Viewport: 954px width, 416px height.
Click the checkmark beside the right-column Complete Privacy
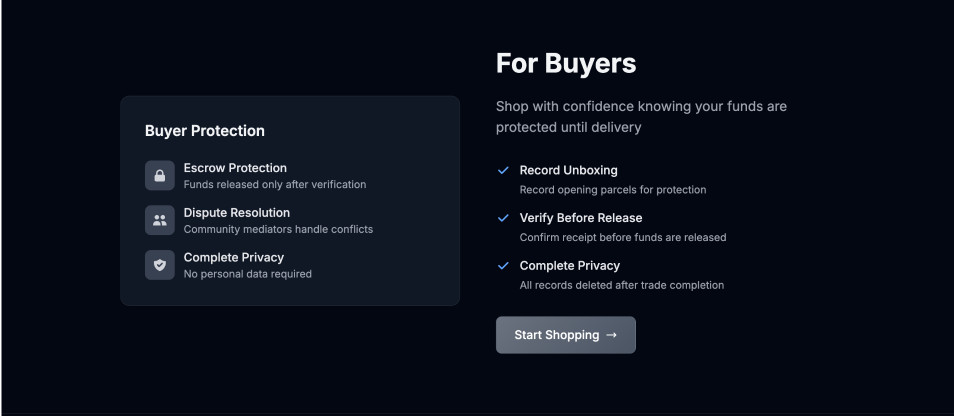503,265
